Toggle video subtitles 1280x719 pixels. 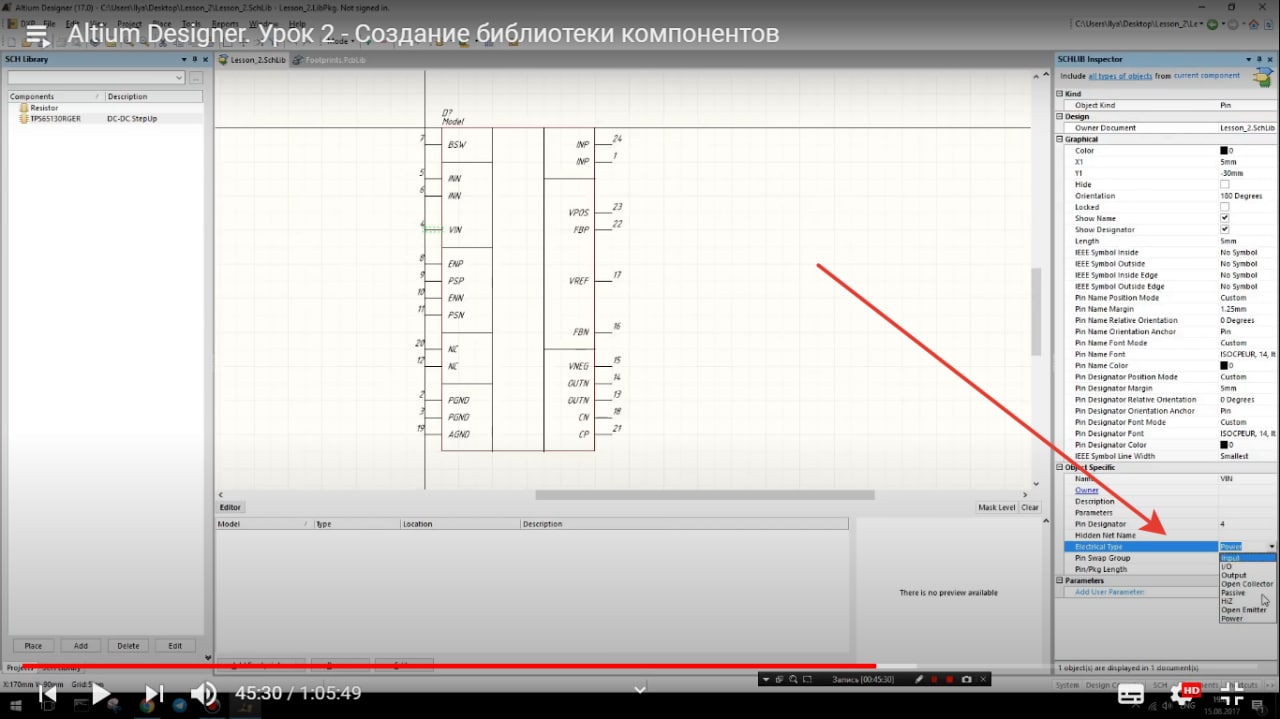coord(1131,694)
